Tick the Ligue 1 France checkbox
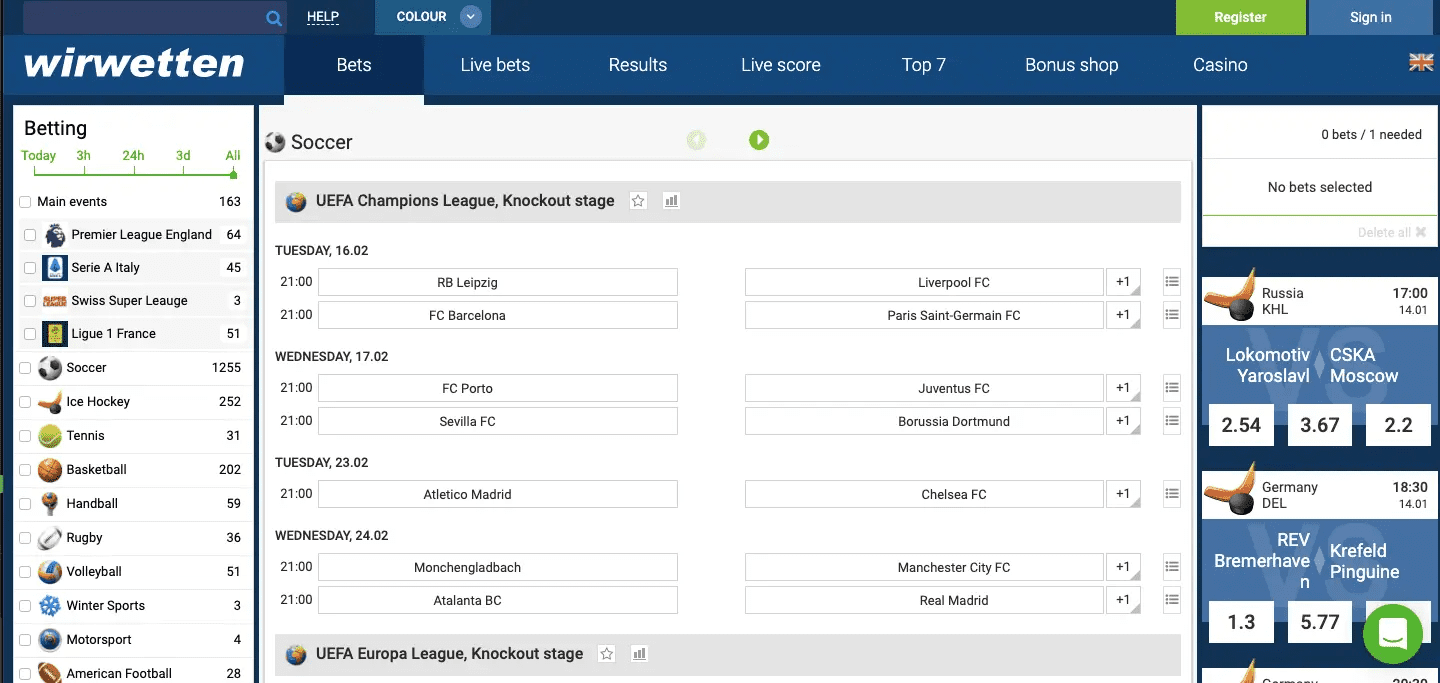Image resolution: width=1440 pixels, height=683 pixels. [x=30, y=334]
